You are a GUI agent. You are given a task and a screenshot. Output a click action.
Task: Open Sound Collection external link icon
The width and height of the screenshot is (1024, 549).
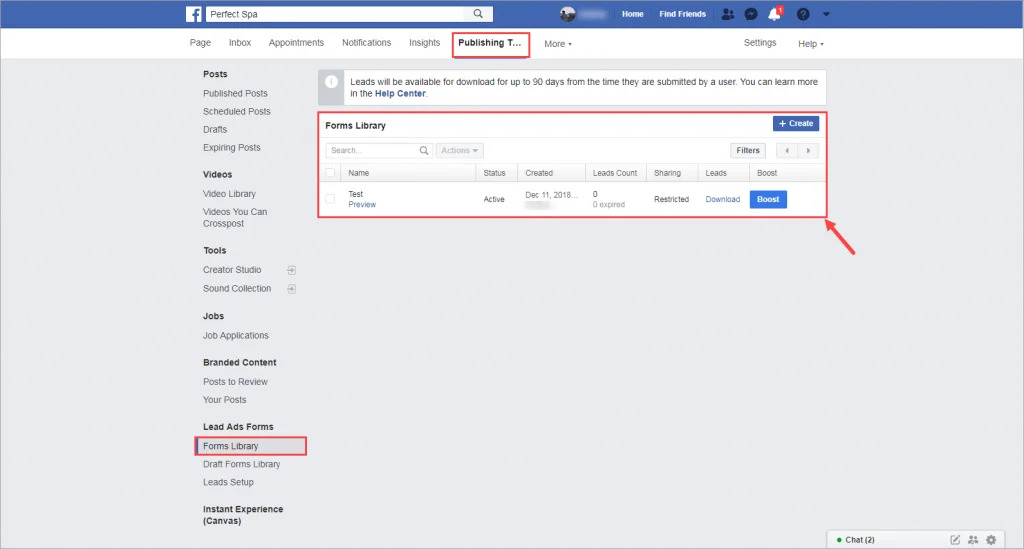[x=291, y=289]
